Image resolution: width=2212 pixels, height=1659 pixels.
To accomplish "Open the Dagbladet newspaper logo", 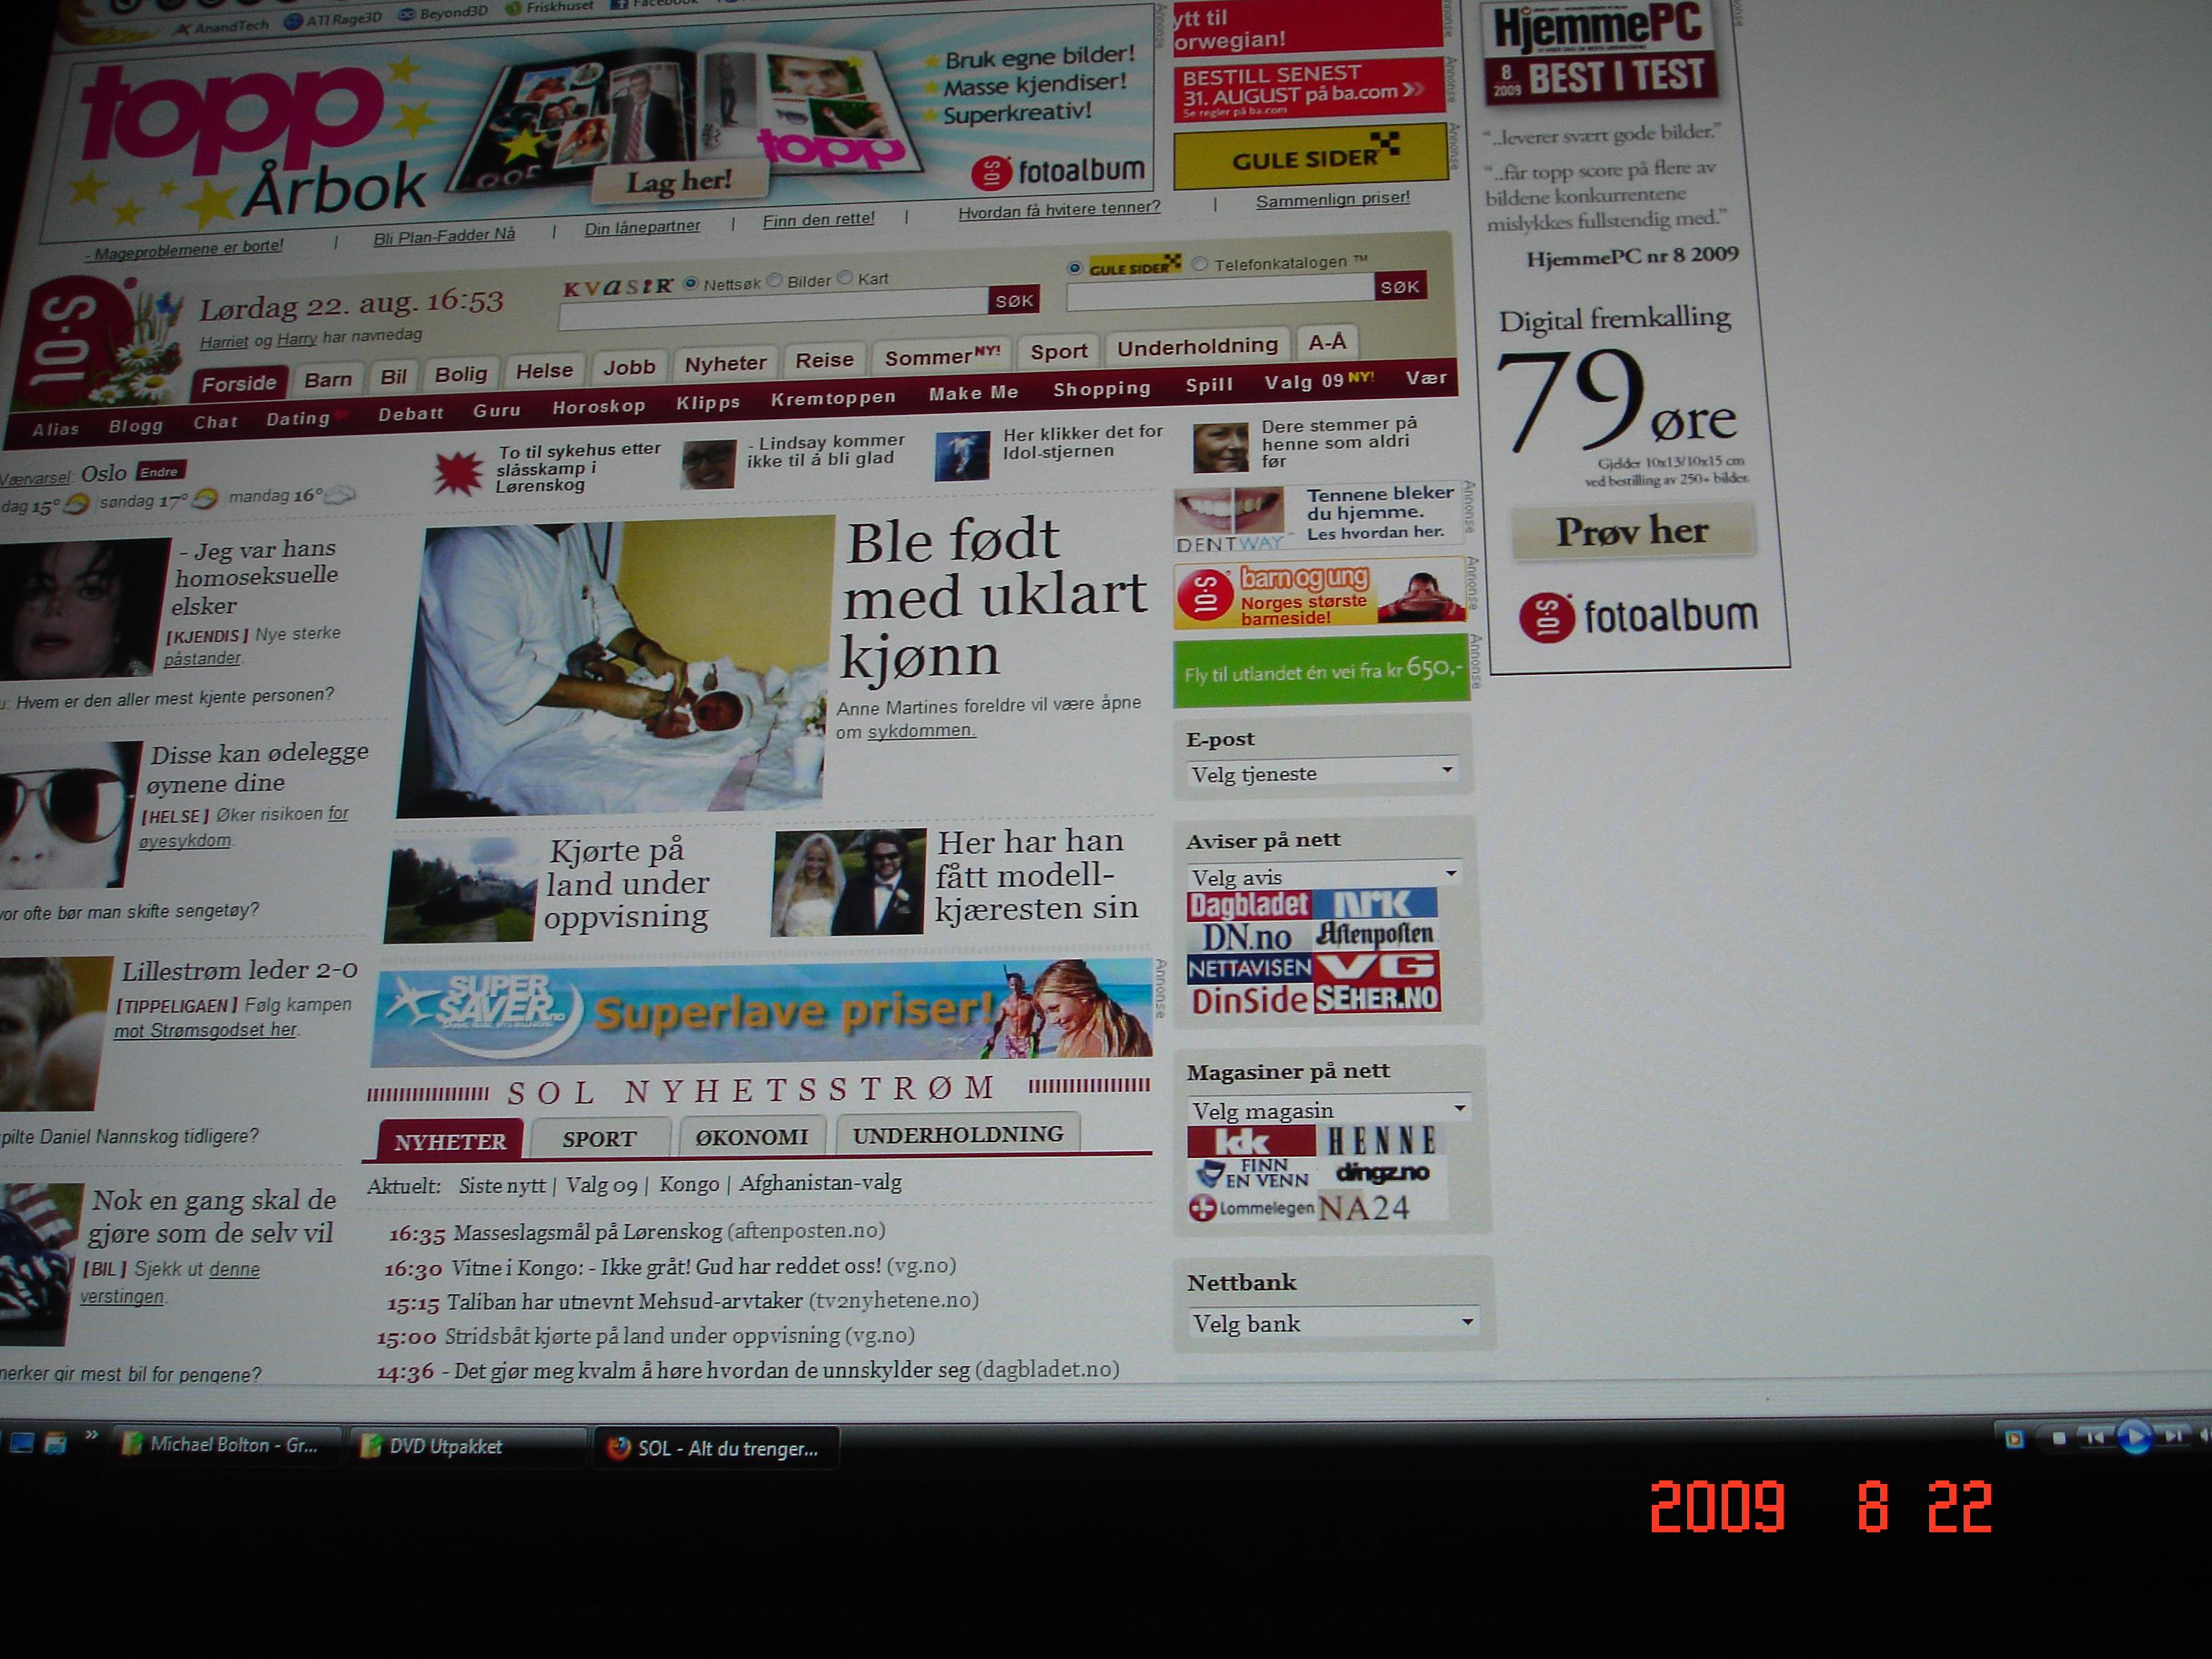I will pos(1248,905).
